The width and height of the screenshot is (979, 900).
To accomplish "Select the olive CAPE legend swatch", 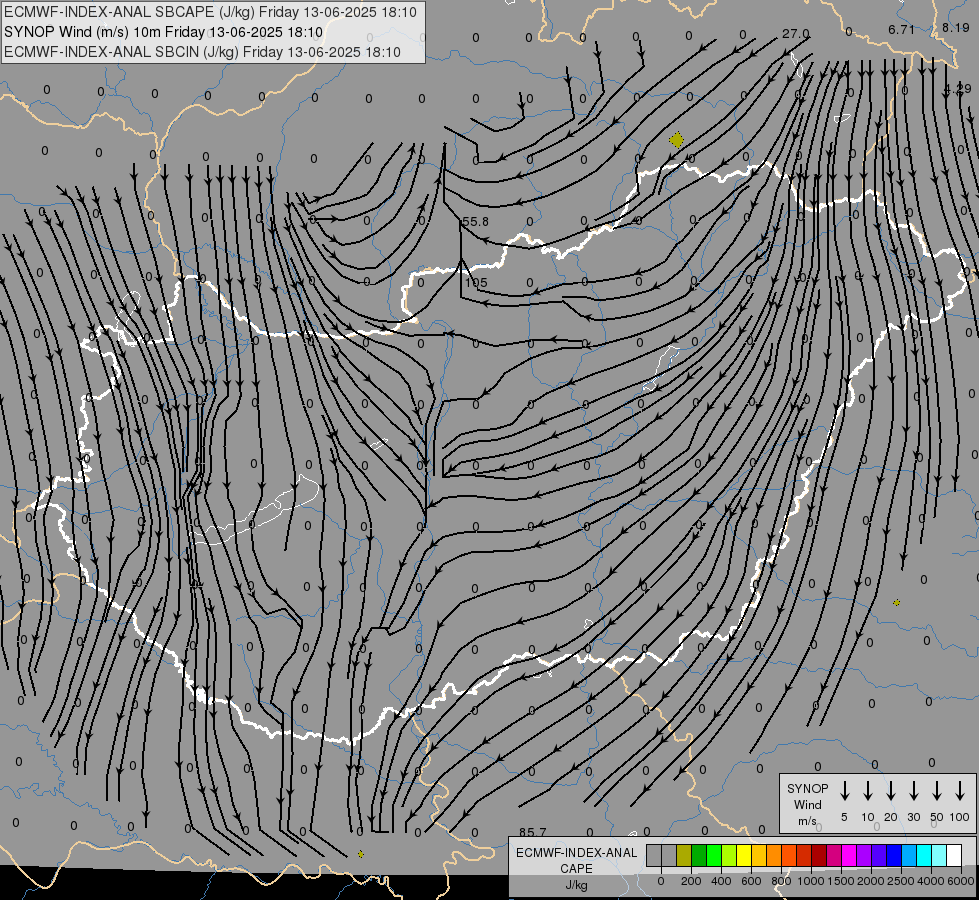I will (x=684, y=855).
